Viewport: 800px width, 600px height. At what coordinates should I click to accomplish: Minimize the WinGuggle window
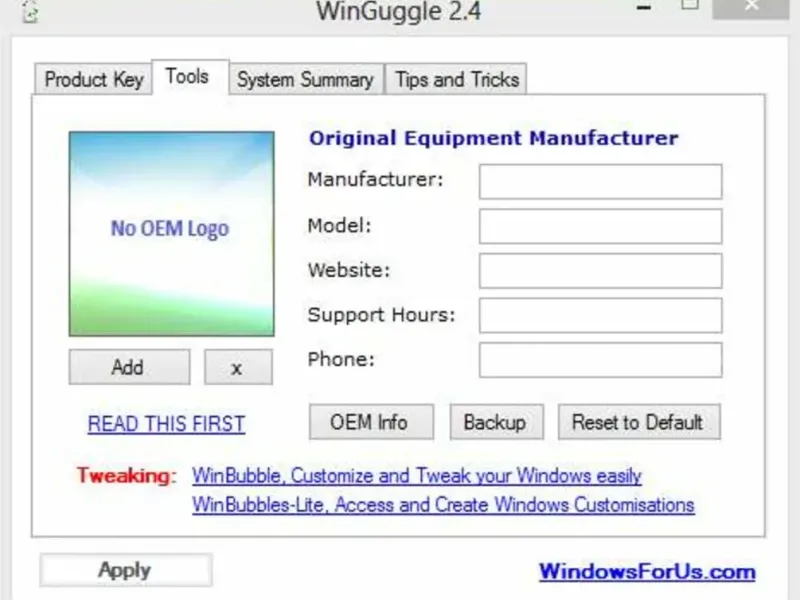pos(644,7)
